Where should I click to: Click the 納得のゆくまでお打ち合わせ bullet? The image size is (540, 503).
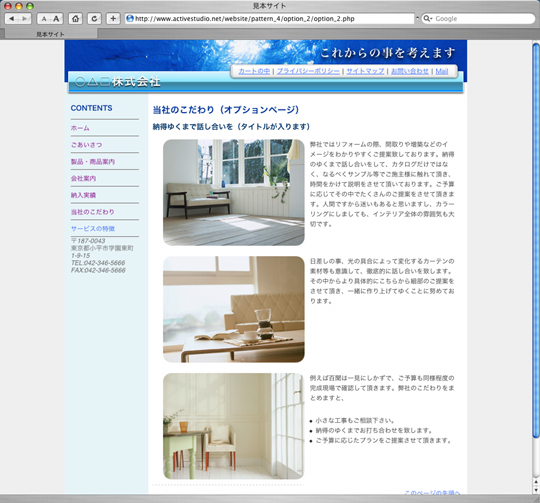pos(374,430)
